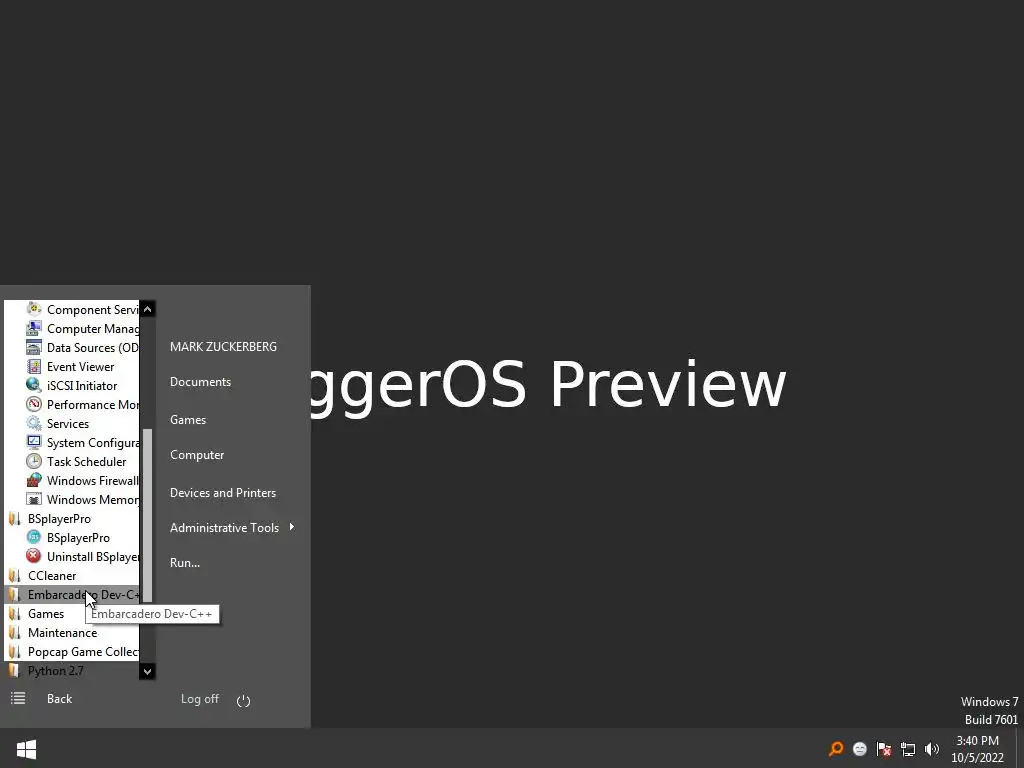Open Action Center flag tray icon

[884, 749]
